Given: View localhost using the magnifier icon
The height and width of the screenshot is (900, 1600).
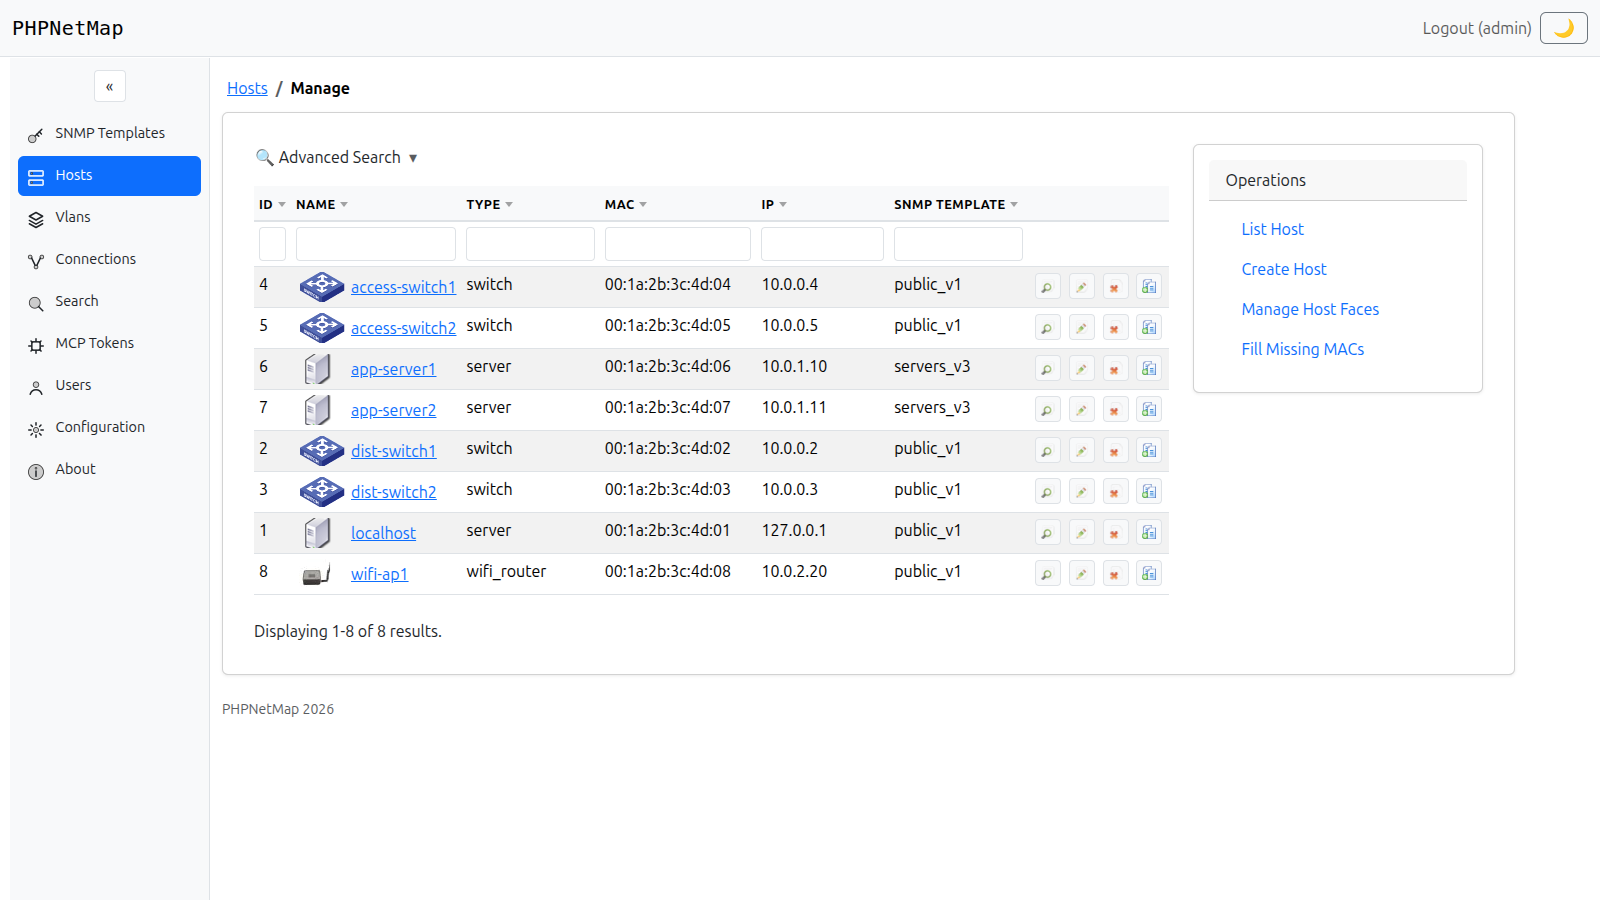Looking at the screenshot, I should 1047,533.
